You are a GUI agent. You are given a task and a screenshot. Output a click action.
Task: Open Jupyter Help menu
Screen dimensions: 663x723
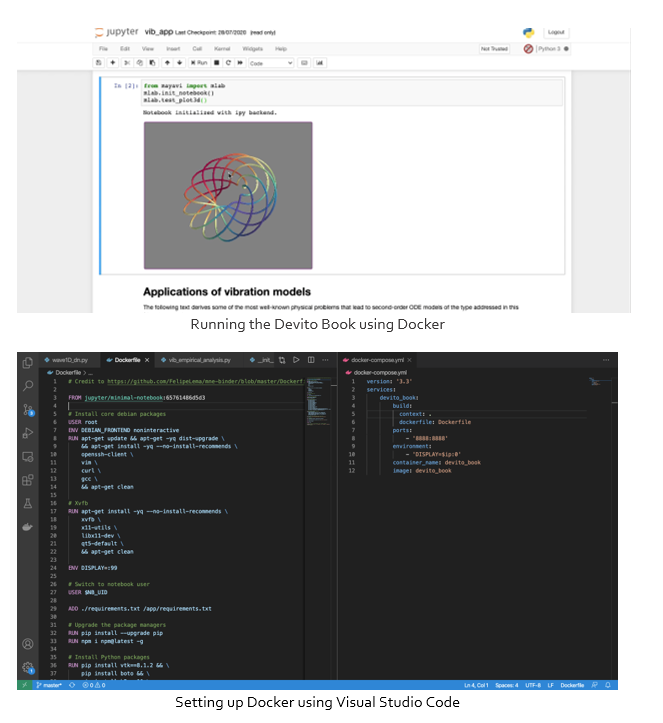click(x=281, y=49)
